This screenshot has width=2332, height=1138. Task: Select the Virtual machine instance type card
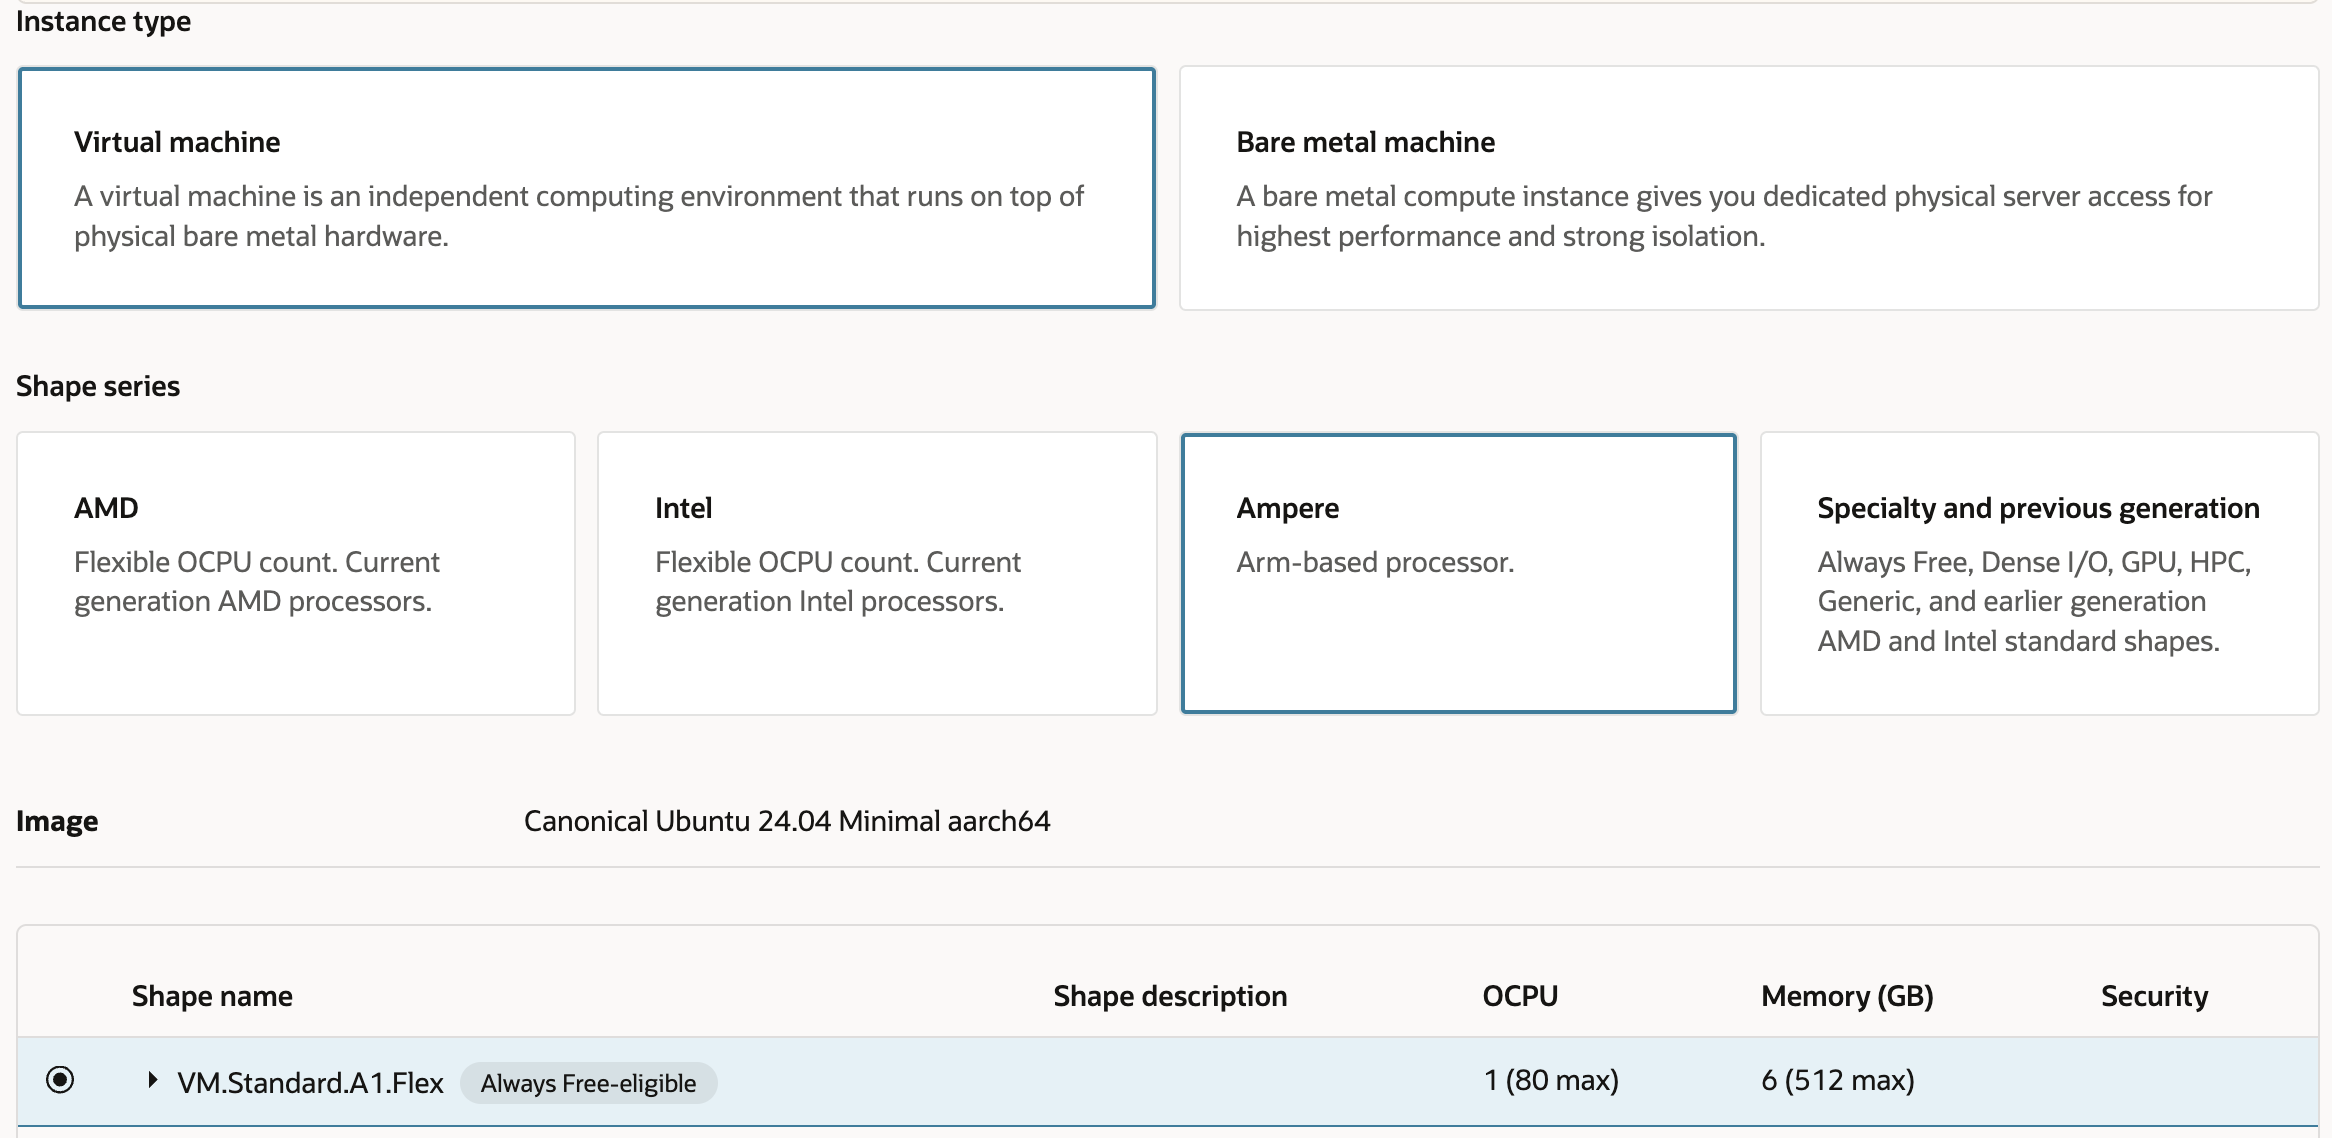(586, 188)
